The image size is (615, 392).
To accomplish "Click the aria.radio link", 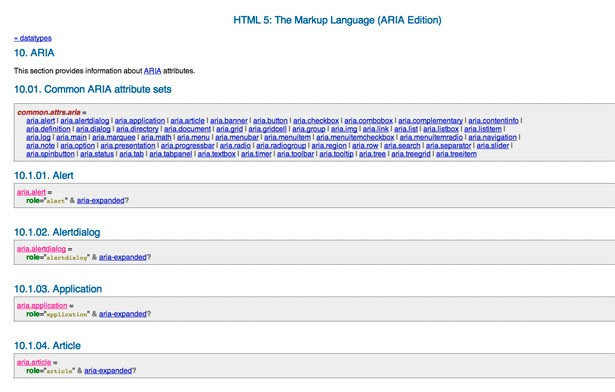I will (x=235, y=145).
